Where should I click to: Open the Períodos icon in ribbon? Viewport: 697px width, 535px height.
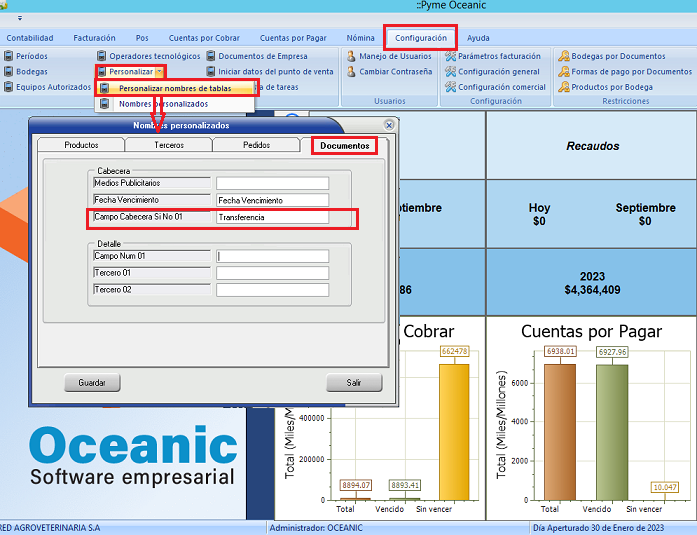coord(8,56)
